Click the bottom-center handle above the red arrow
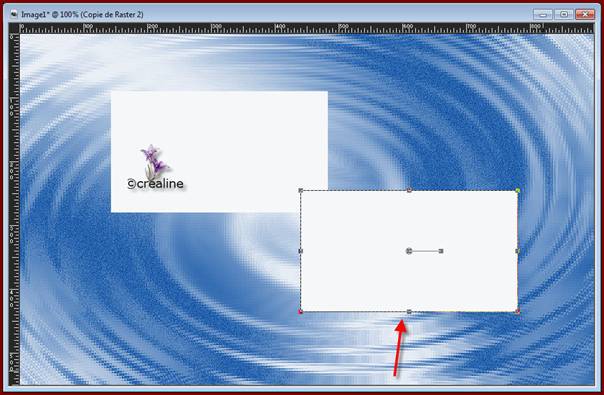Image resolution: width=604 pixels, height=395 pixels. coord(409,312)
